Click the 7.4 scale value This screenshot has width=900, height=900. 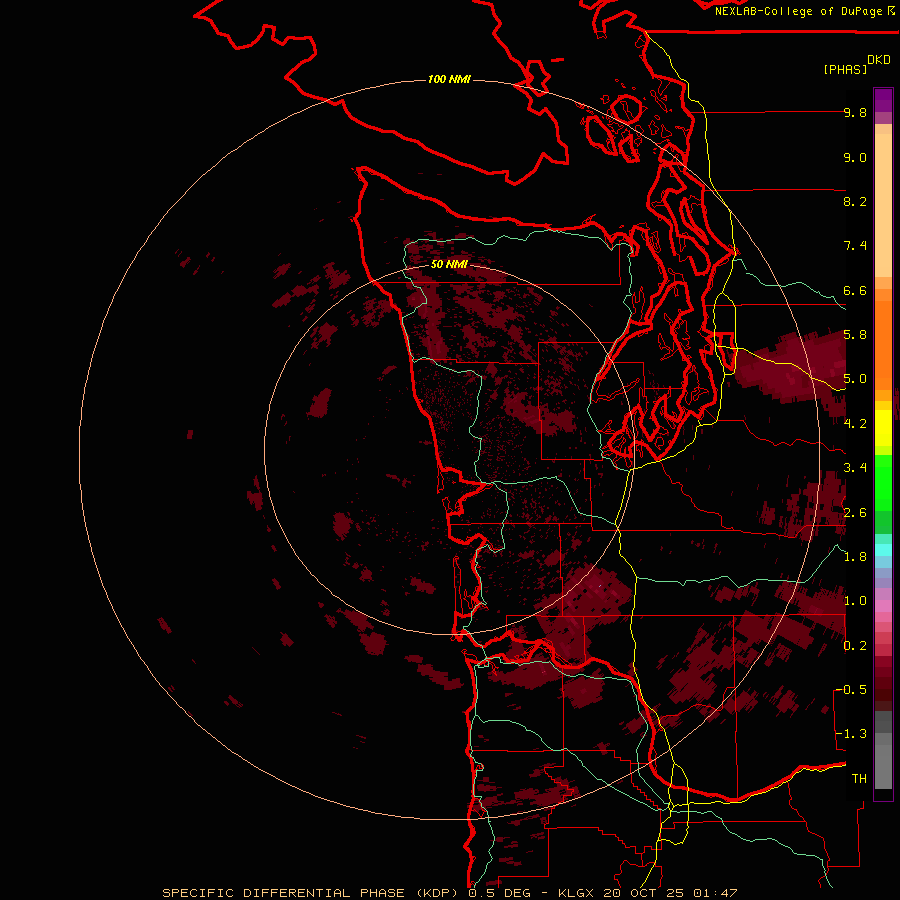[x=855, y=246]
